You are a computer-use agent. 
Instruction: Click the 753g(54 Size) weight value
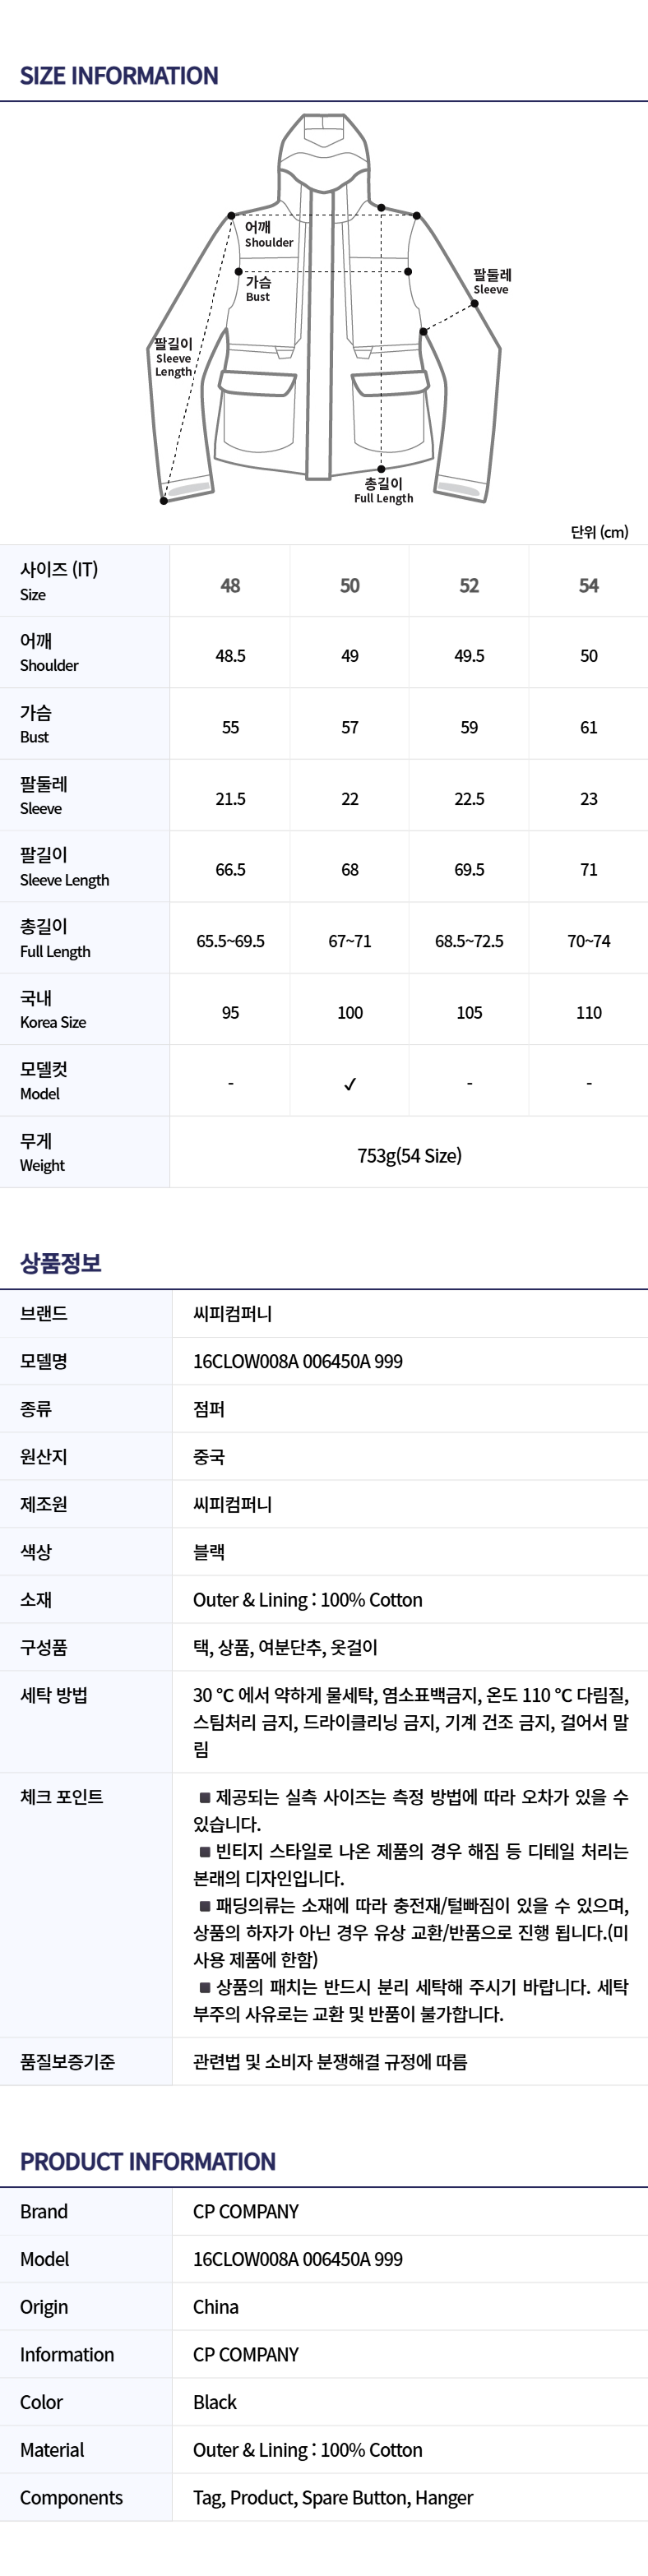[409, 1155]
